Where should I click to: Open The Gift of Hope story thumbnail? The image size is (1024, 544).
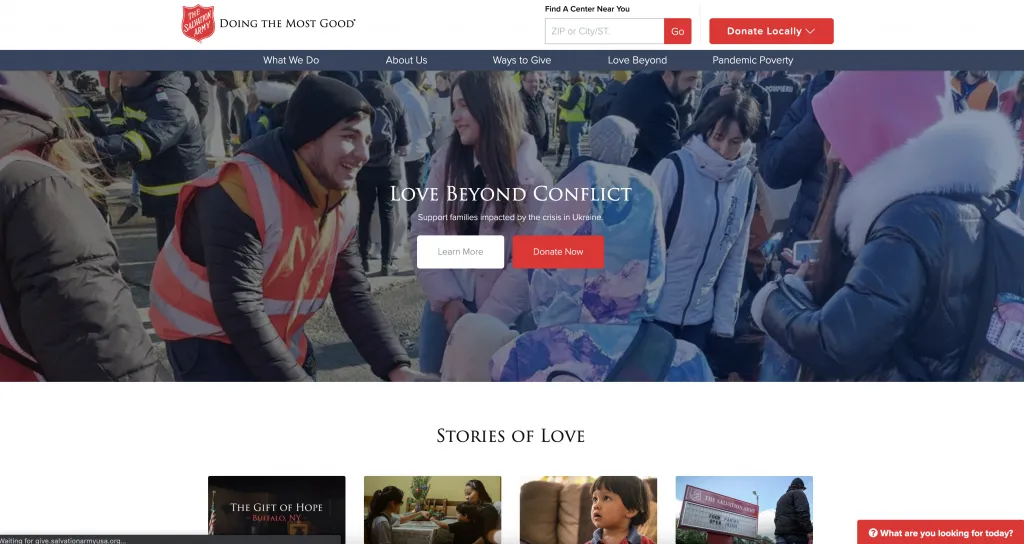point(276,510)
